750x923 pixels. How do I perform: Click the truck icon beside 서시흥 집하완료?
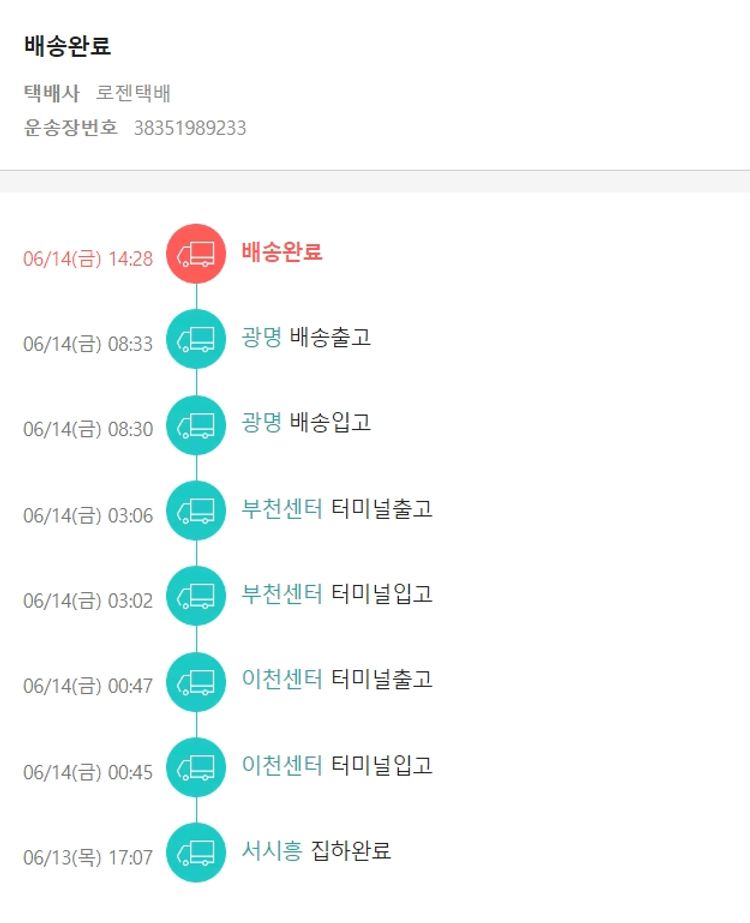[196, 853]
